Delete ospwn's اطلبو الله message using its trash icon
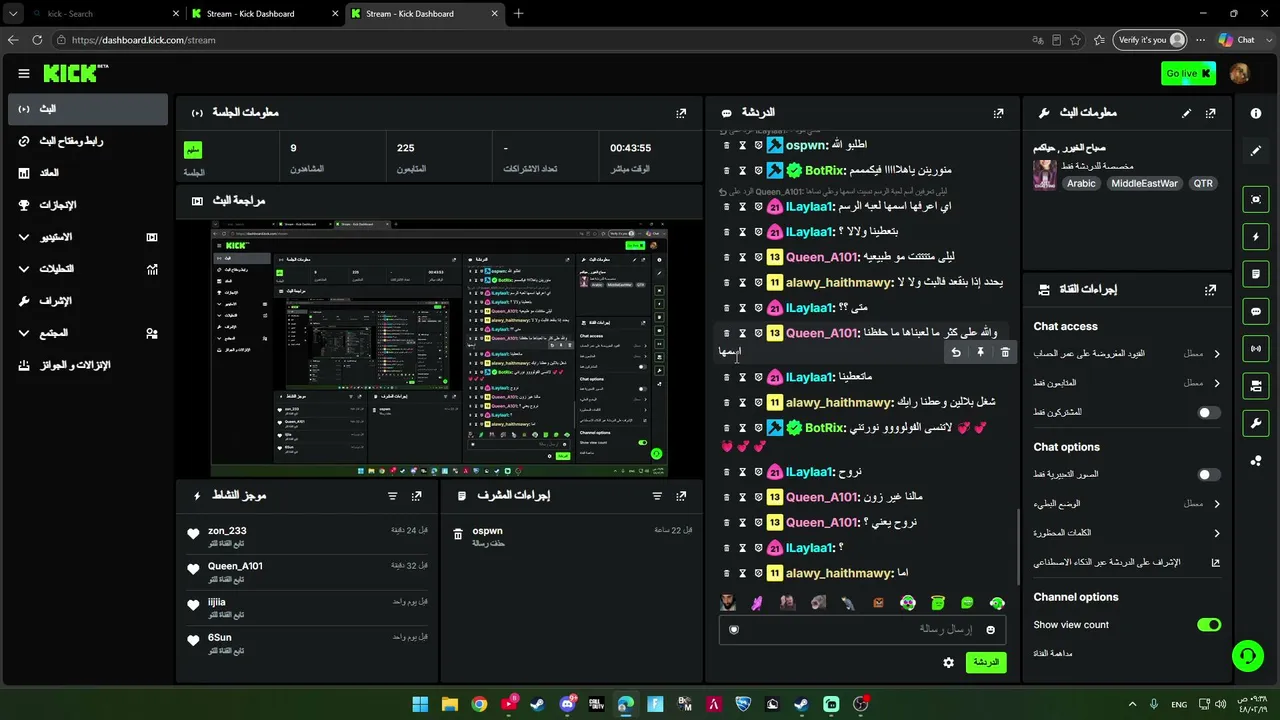The width and height of the screenshot is (1280, 720). tap(727, 146)
